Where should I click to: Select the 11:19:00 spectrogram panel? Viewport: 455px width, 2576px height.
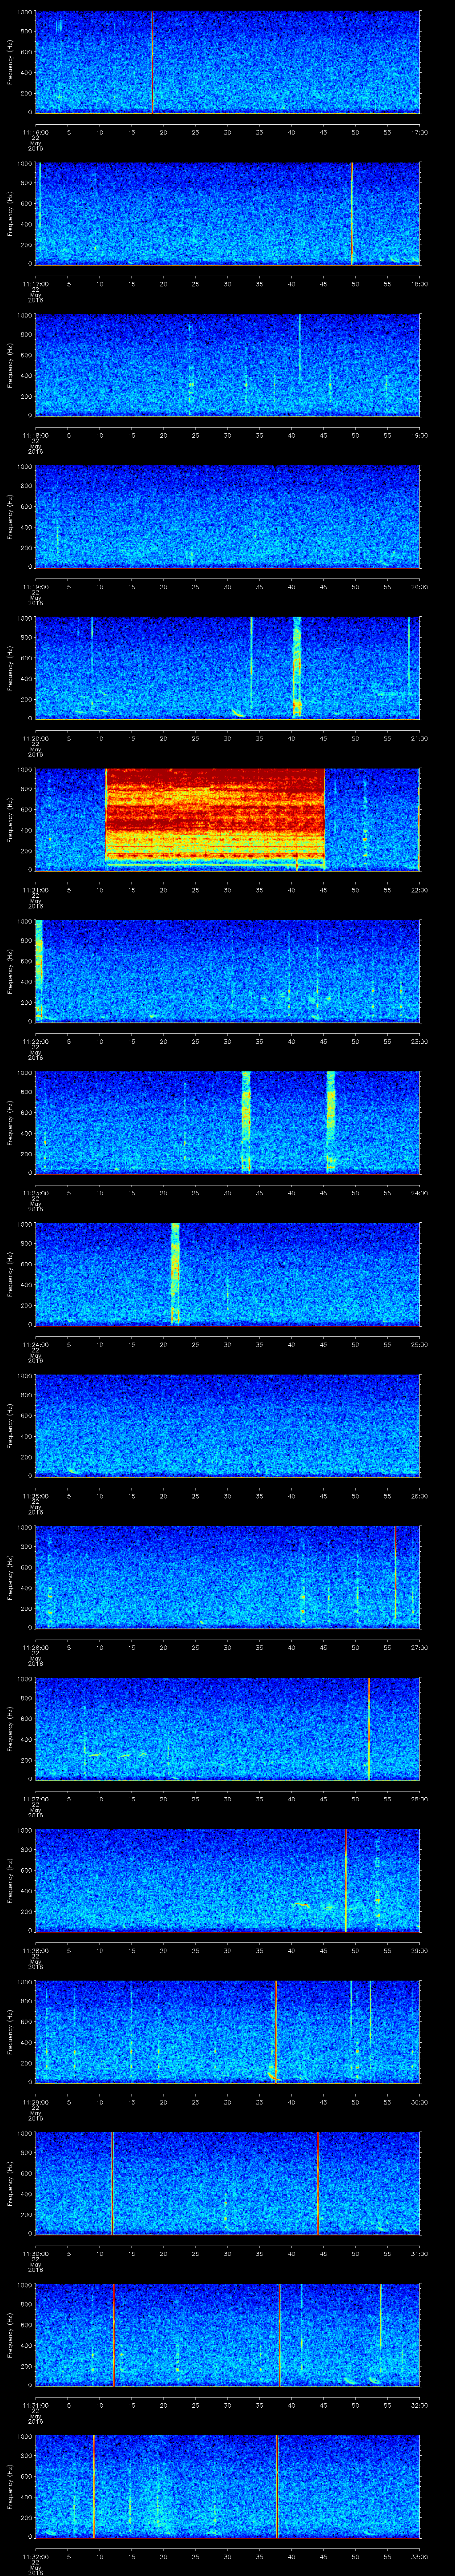(227, 516)
